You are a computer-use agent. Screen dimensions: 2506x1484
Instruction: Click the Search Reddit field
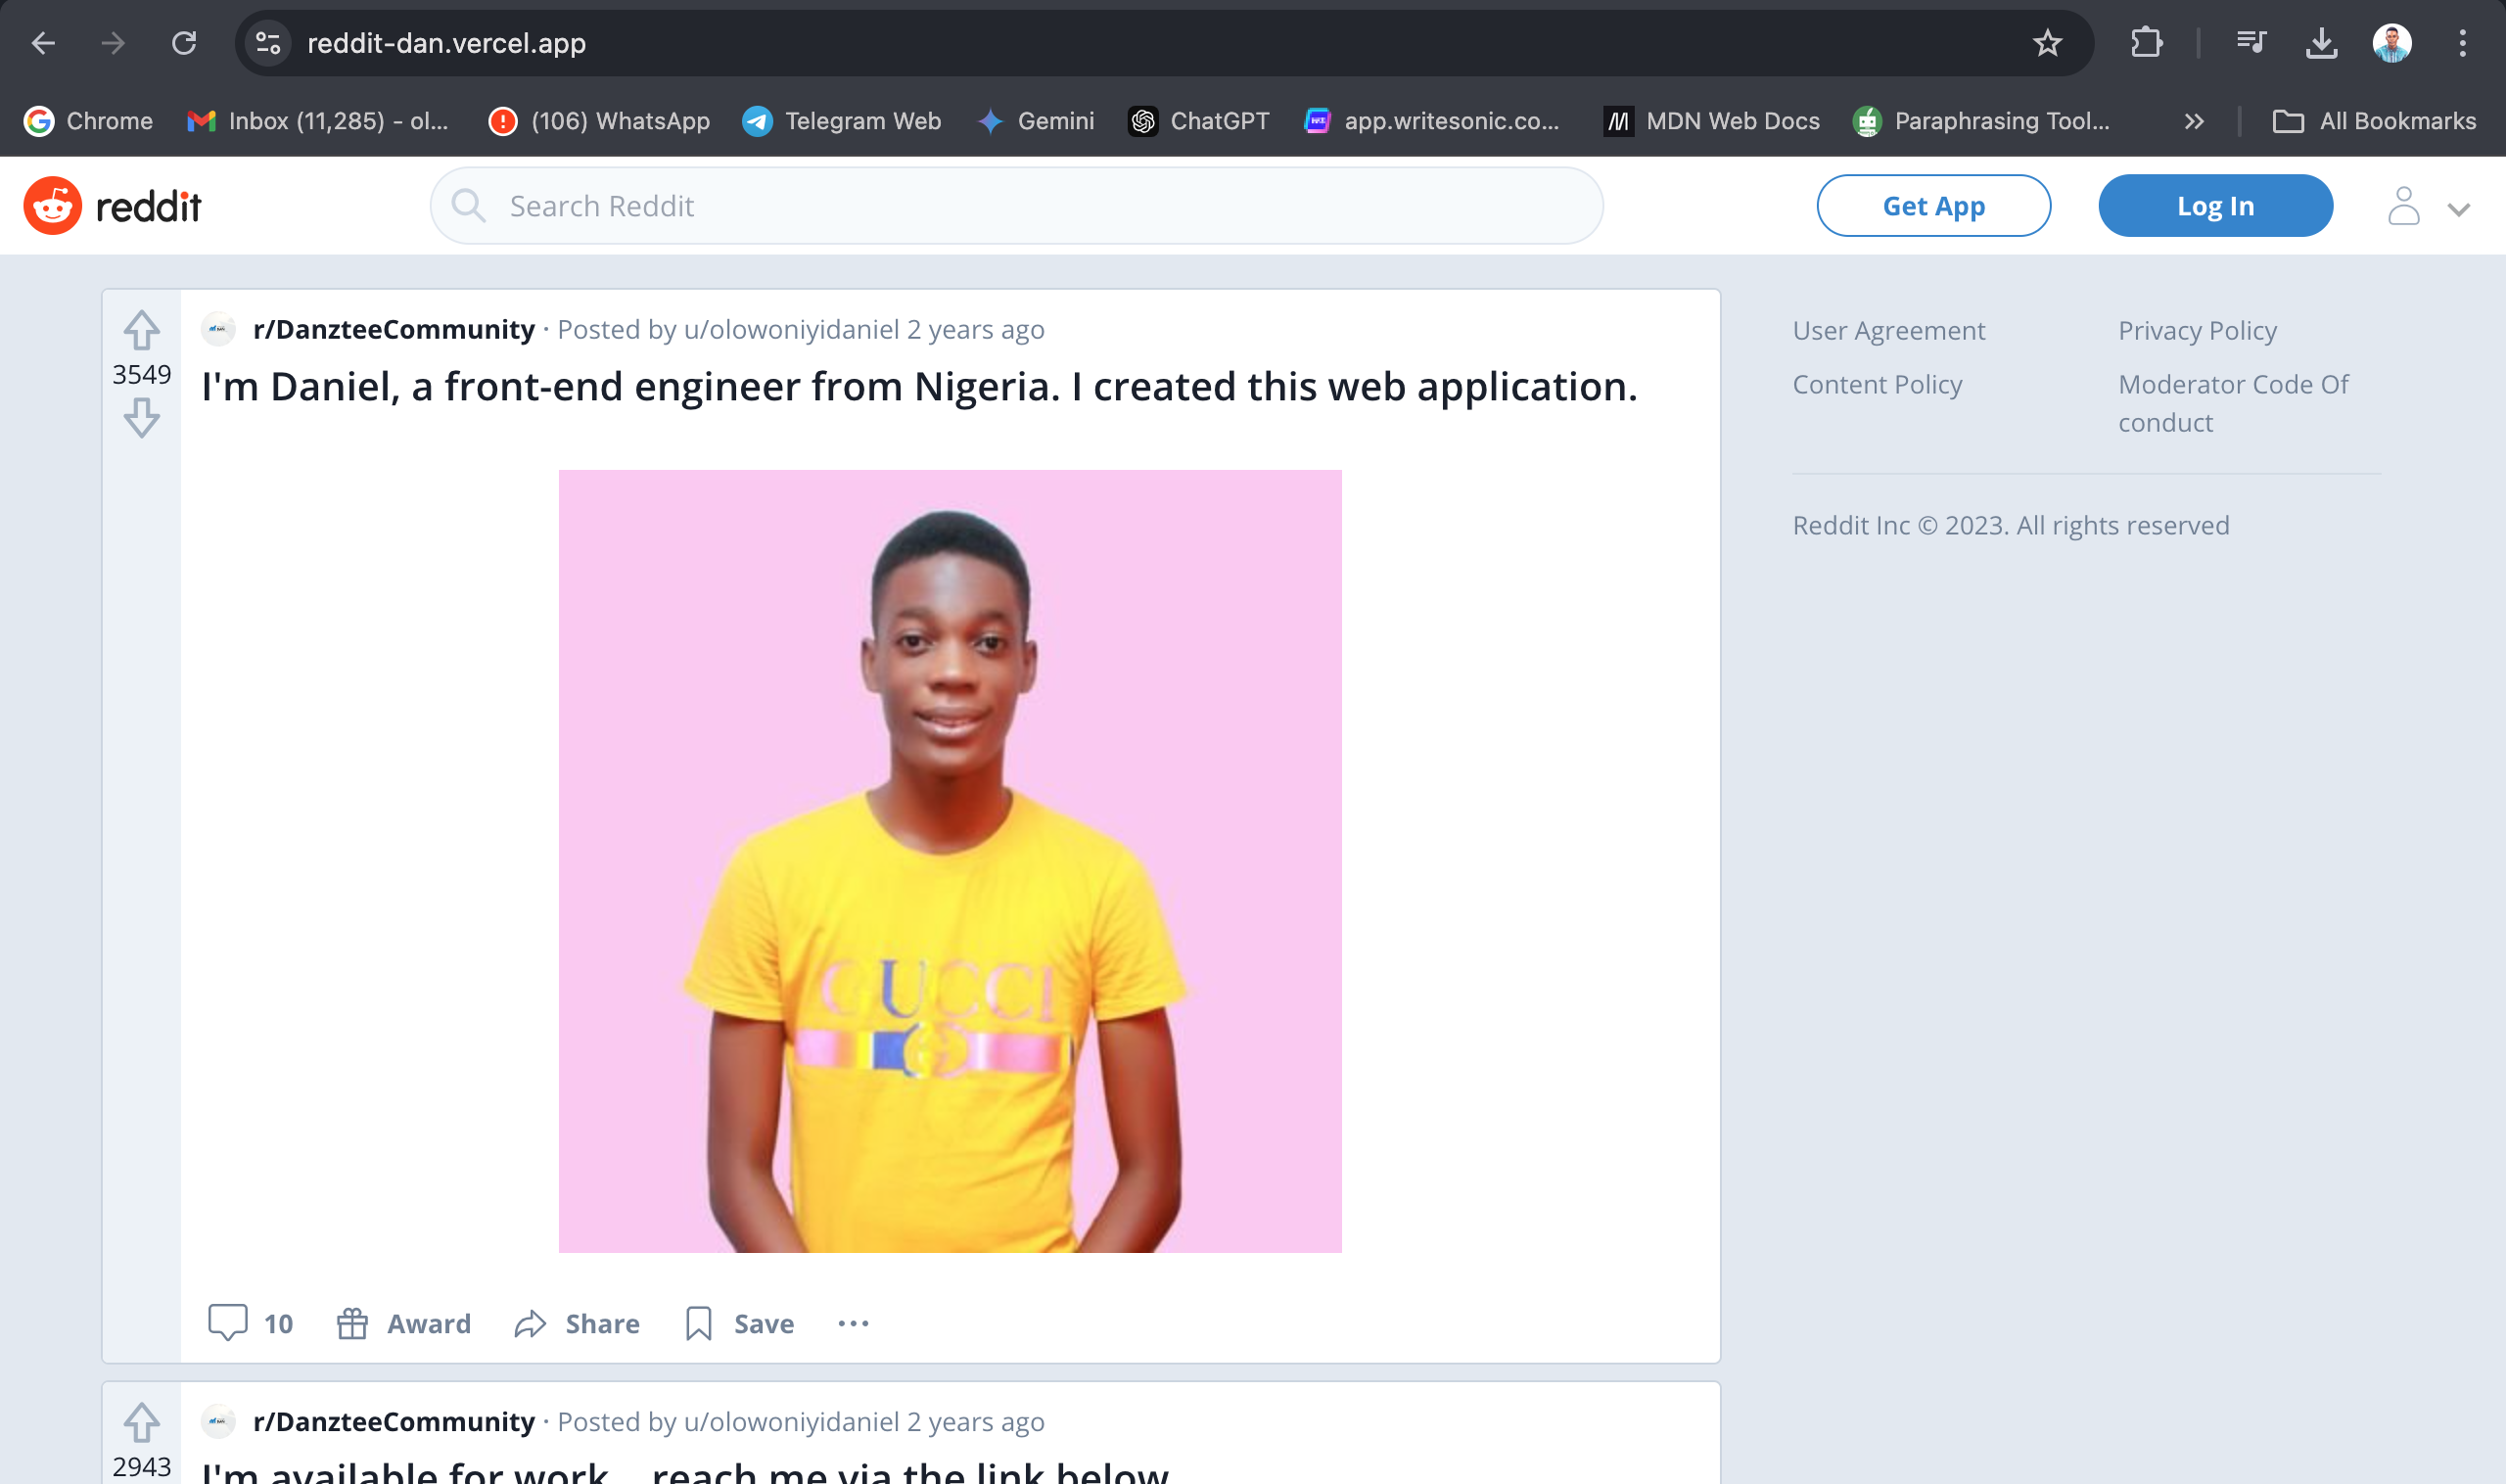pyautogui.click(x=1016, y=206)
